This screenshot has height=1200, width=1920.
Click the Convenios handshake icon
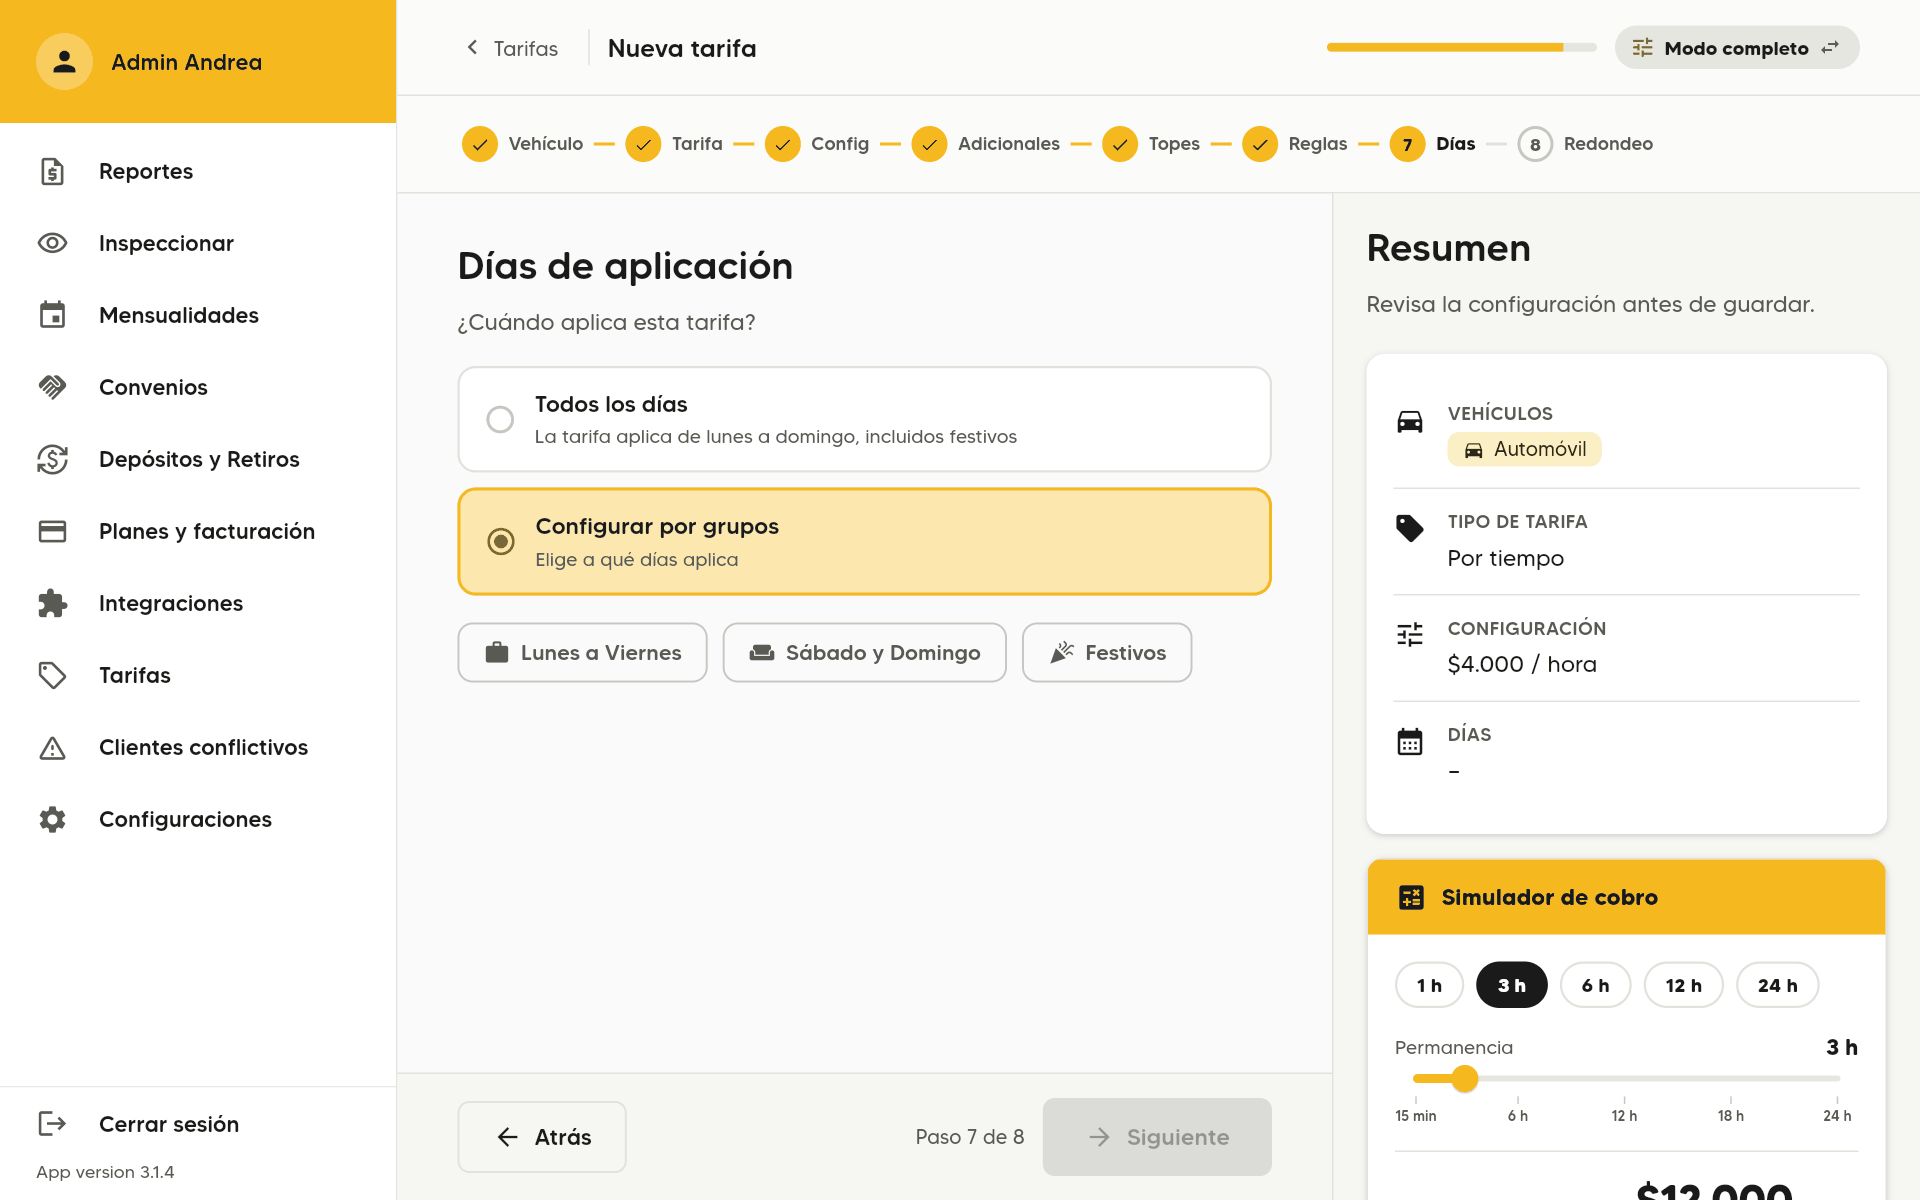pyautogui.click(x=52, y=387)
